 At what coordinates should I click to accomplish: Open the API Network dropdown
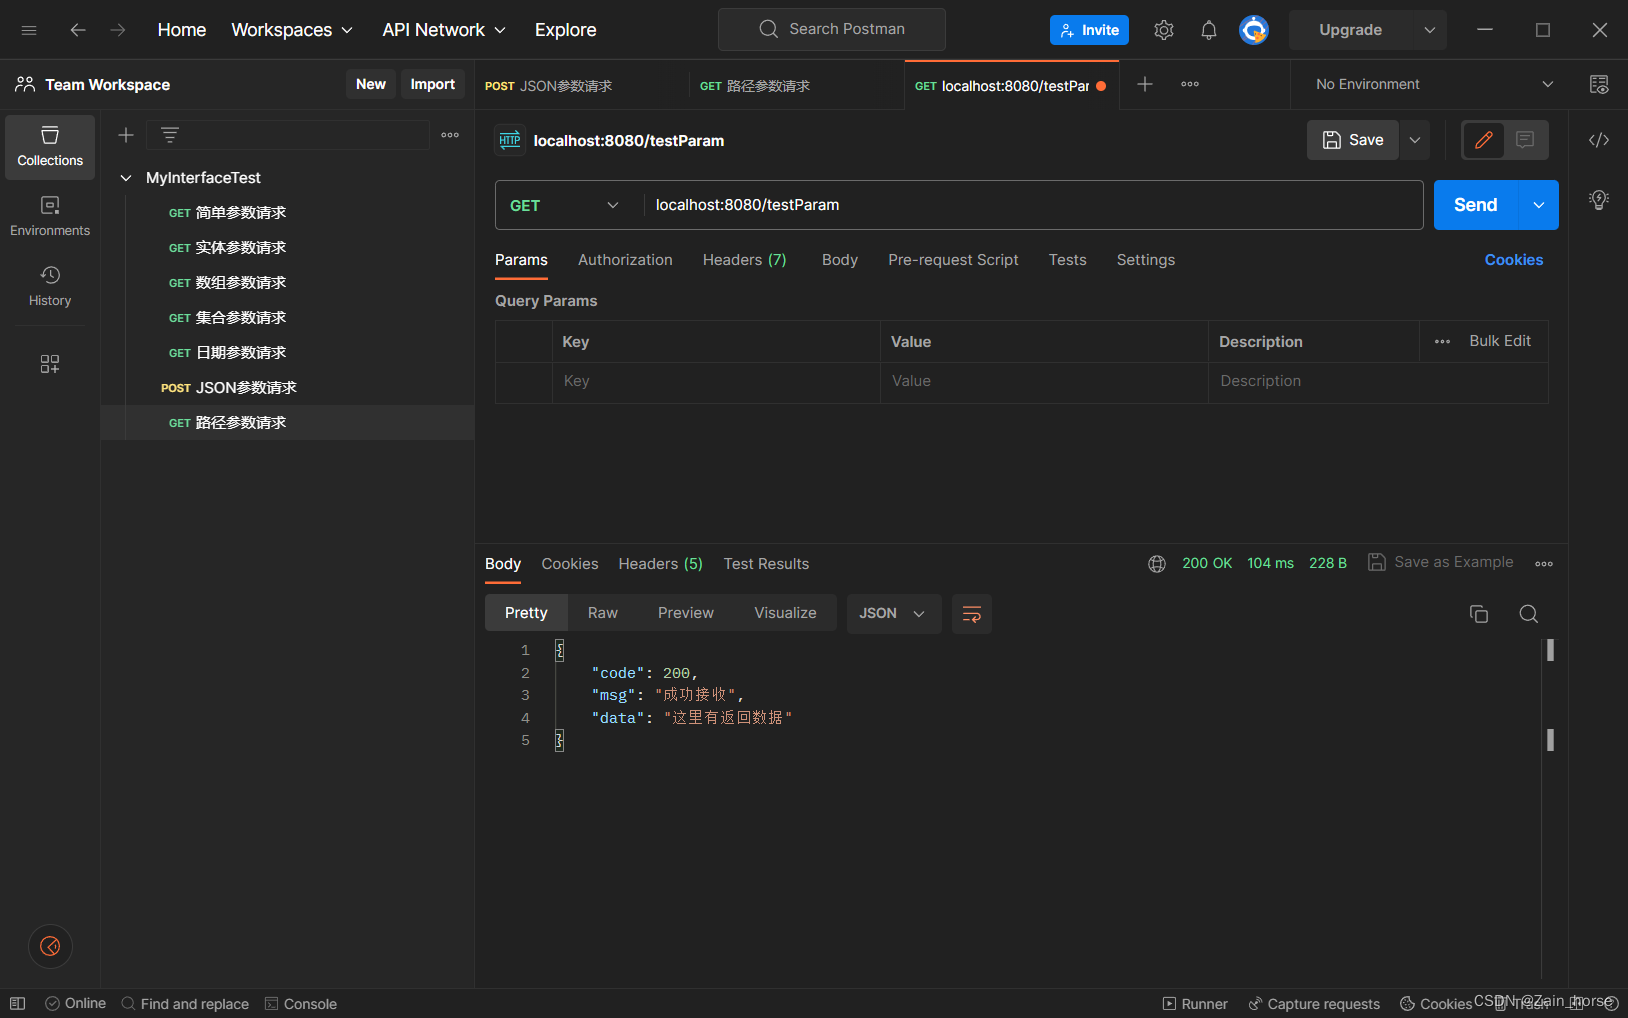[x=444, y=30]
